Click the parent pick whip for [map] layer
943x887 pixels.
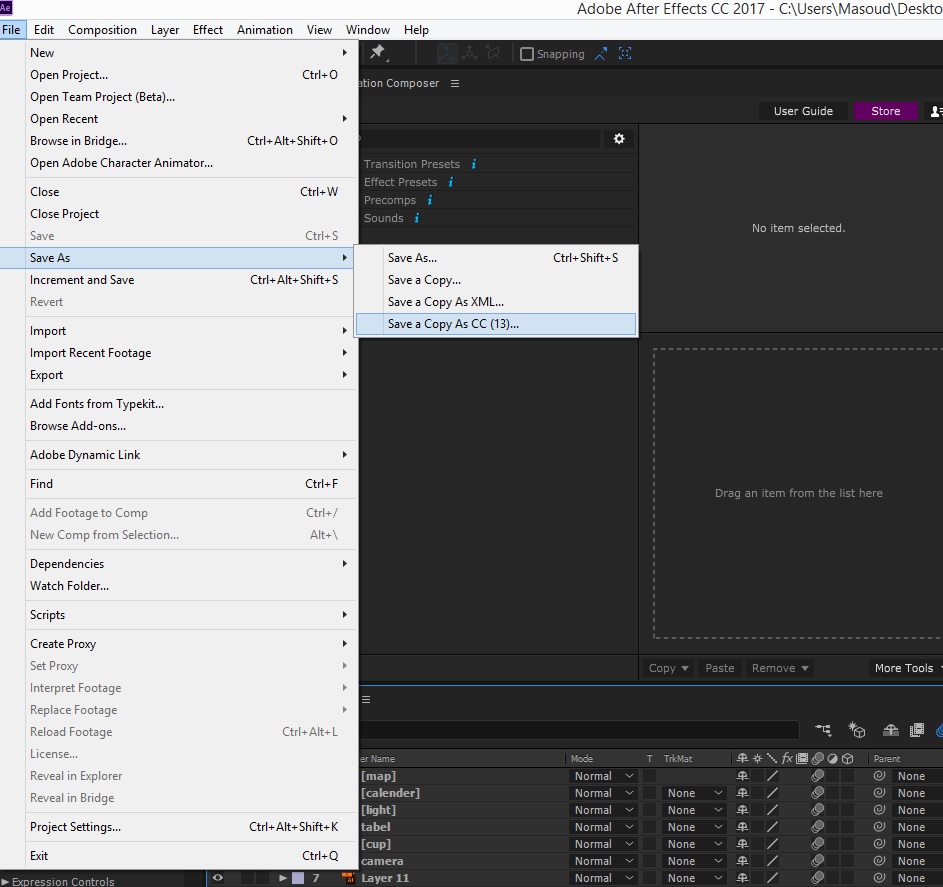879,776
